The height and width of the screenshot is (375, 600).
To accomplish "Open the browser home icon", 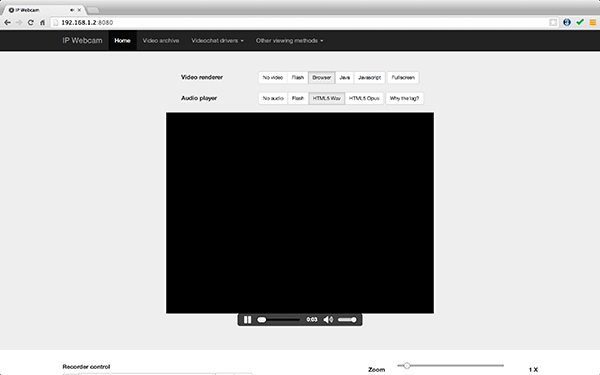I will point(42,23).
